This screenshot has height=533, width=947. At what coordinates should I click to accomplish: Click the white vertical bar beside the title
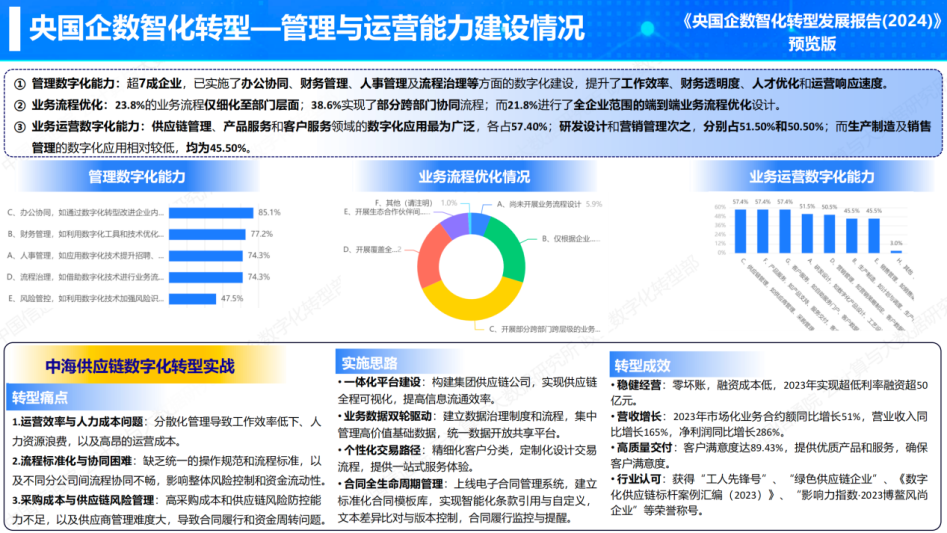[x=14, y=27]
